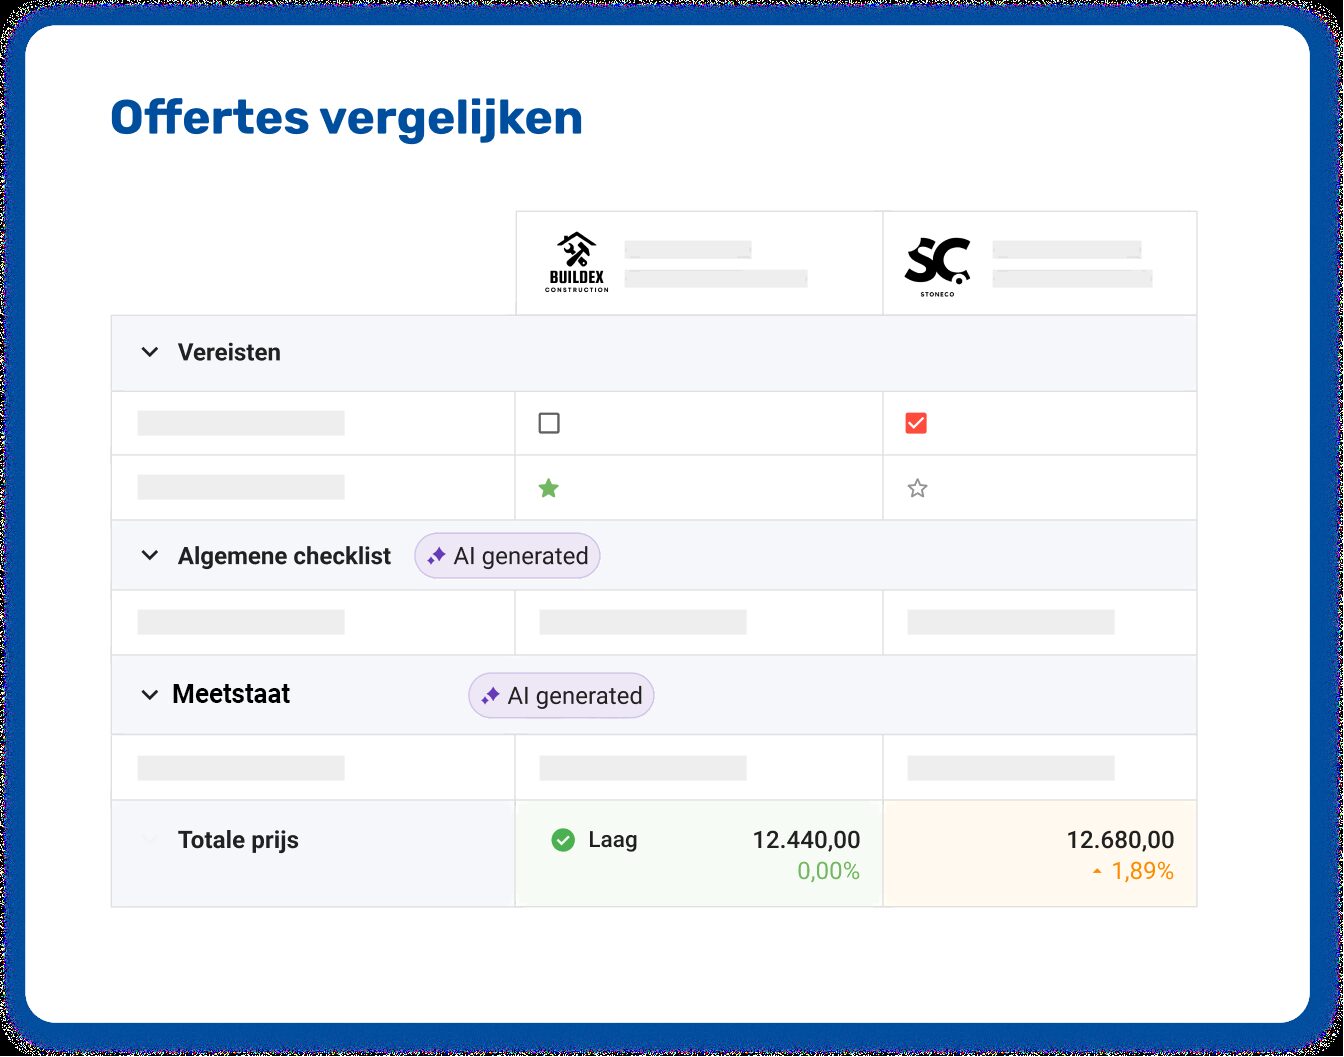The width and height of the screenshot is (1344, 1057).
Task: Click the Offertes vergelijken title
Action: (346, 118)
